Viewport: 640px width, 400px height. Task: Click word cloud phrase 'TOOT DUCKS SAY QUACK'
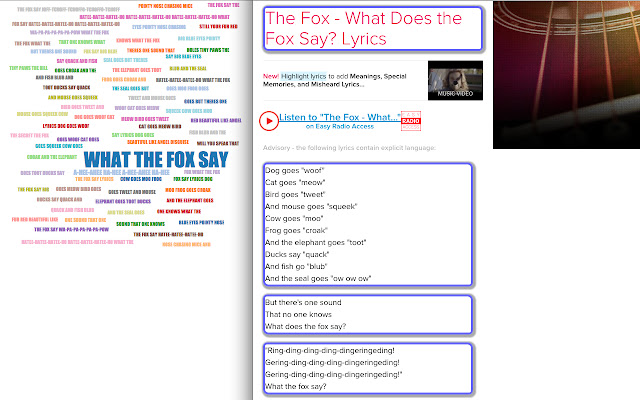point(67,87)
